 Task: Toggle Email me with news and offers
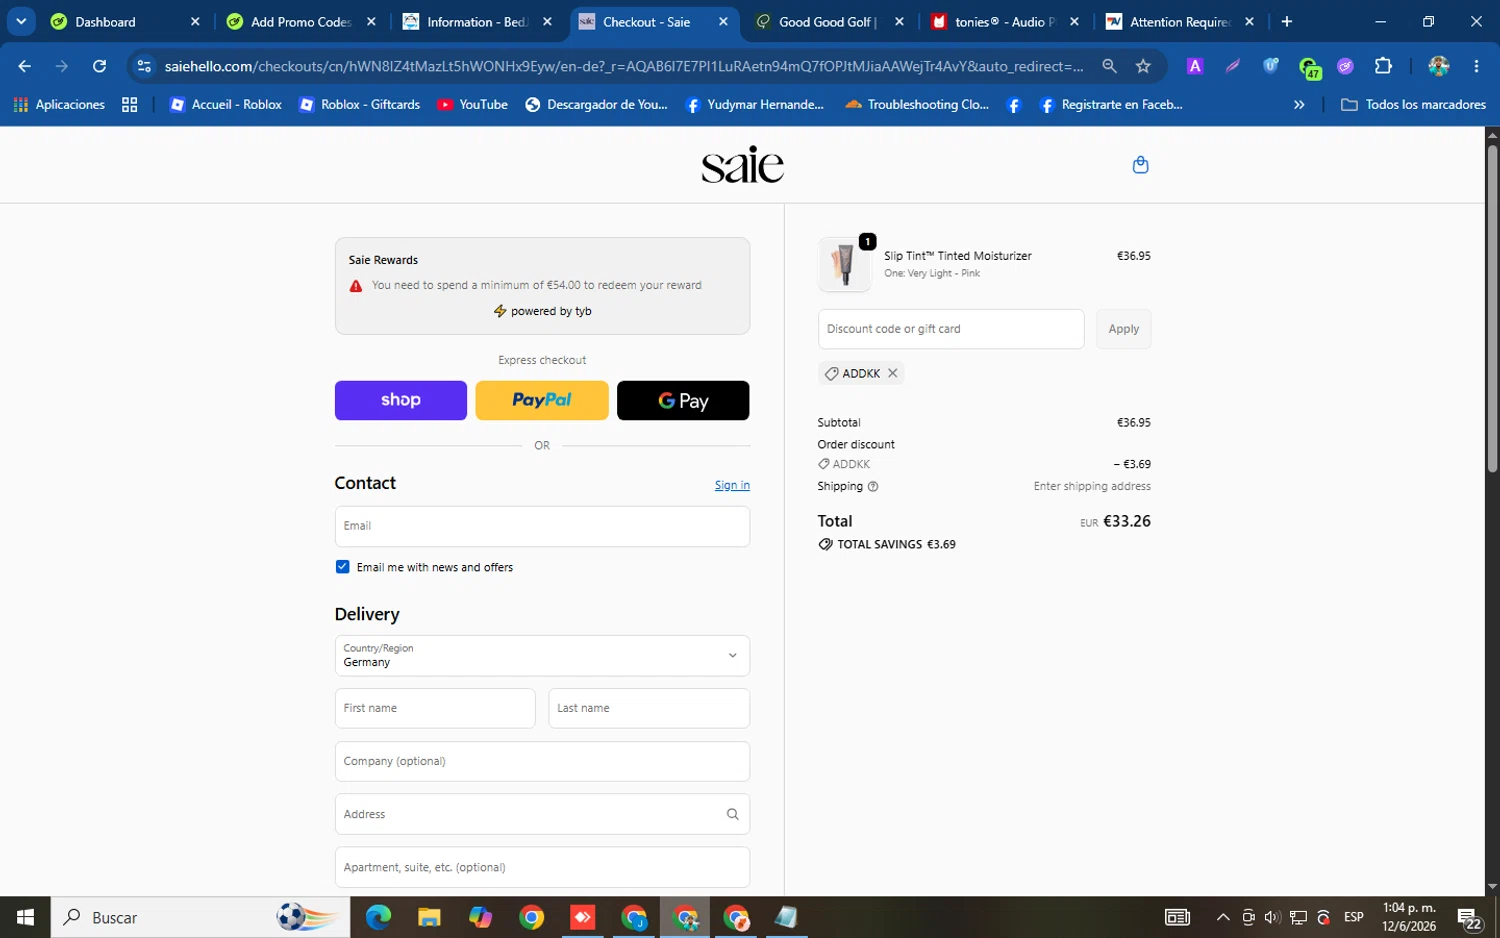click(x=342, y=567)
